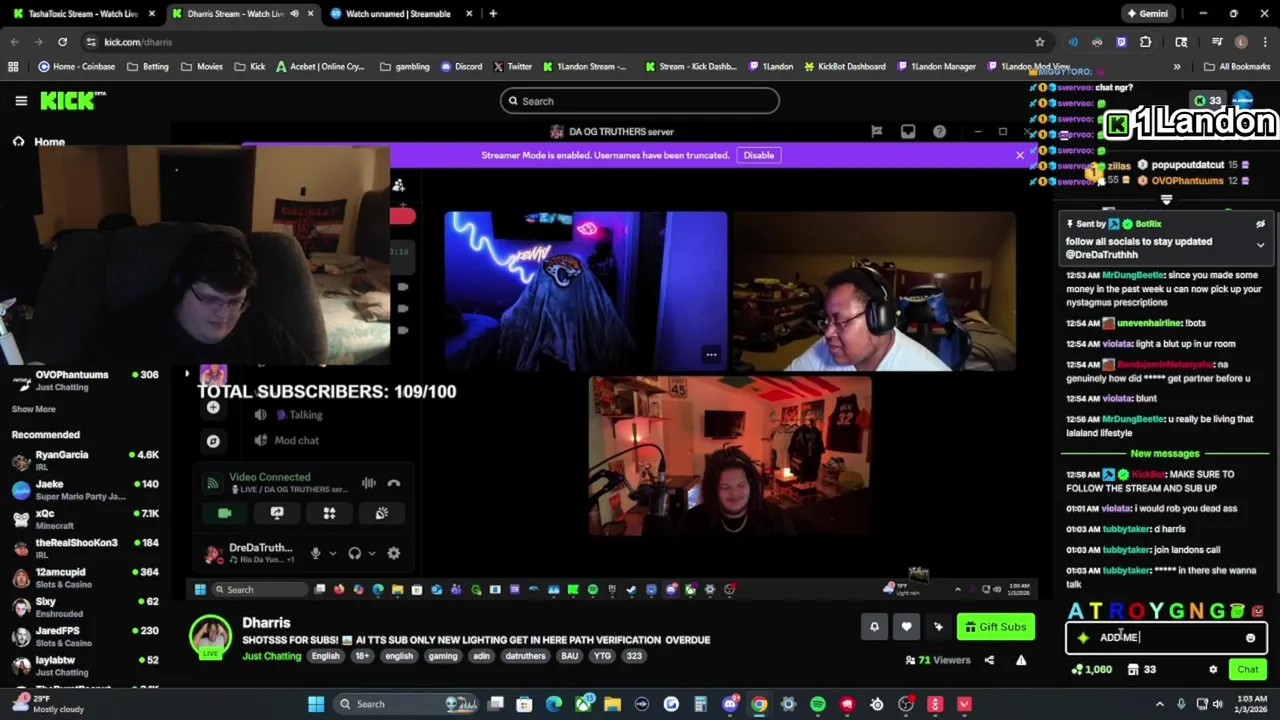Open options on the blue-lit camera tile
Screen dimensions: 1280x720
pos(711,354)
